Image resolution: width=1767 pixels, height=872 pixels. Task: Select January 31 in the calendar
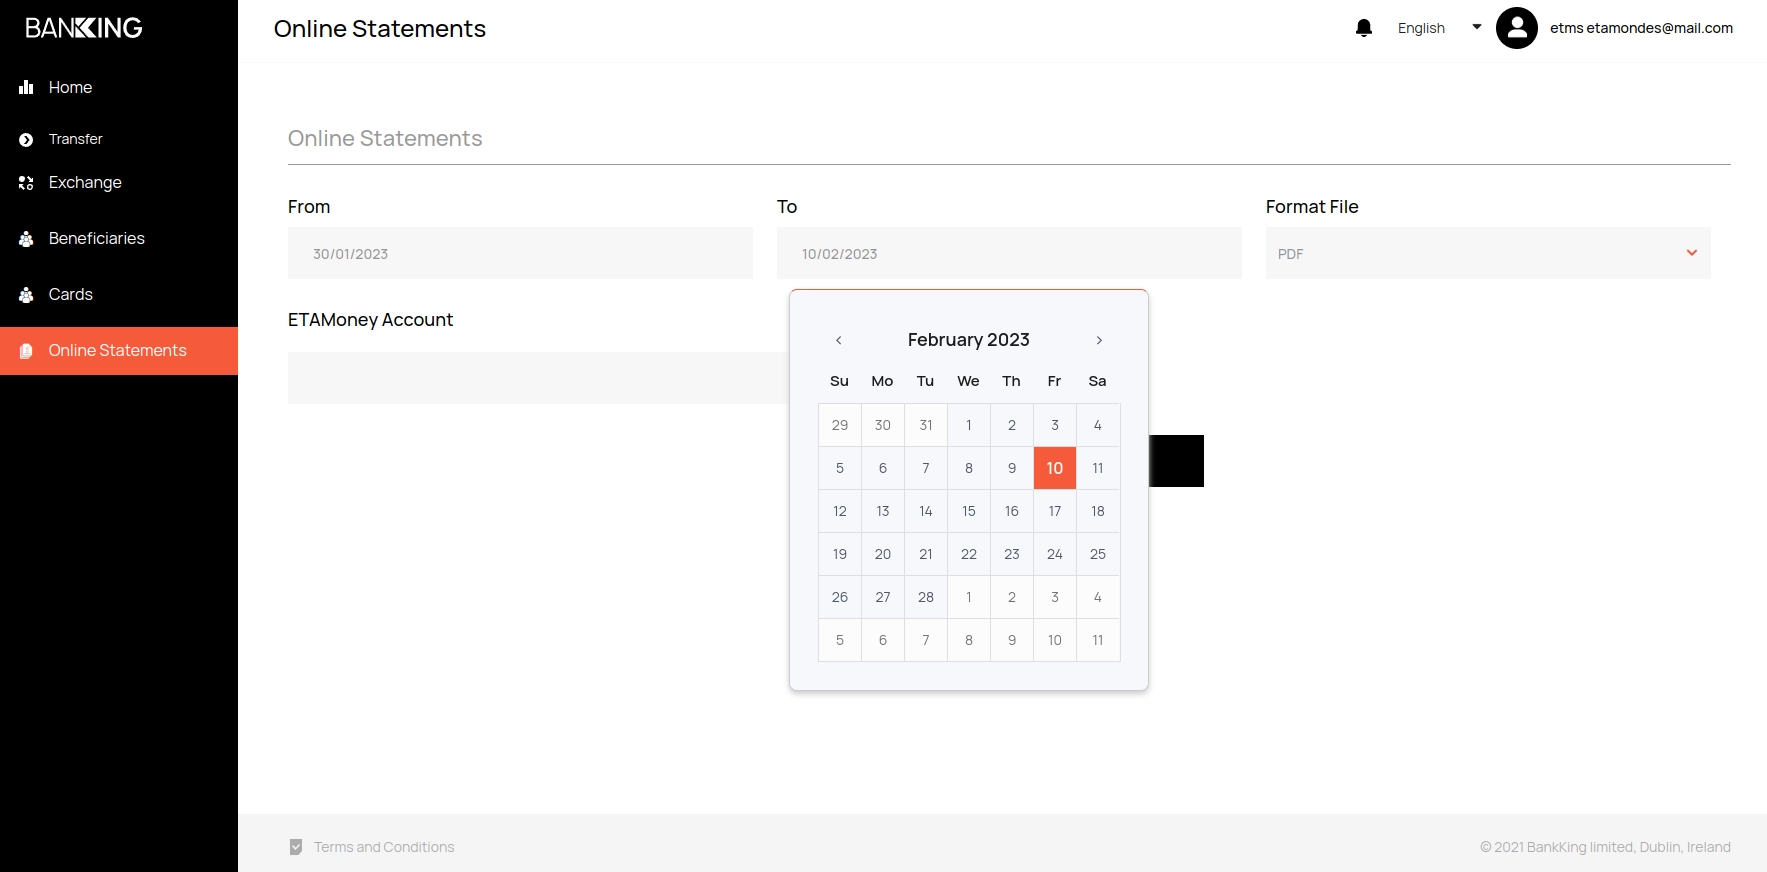[926, 425]
